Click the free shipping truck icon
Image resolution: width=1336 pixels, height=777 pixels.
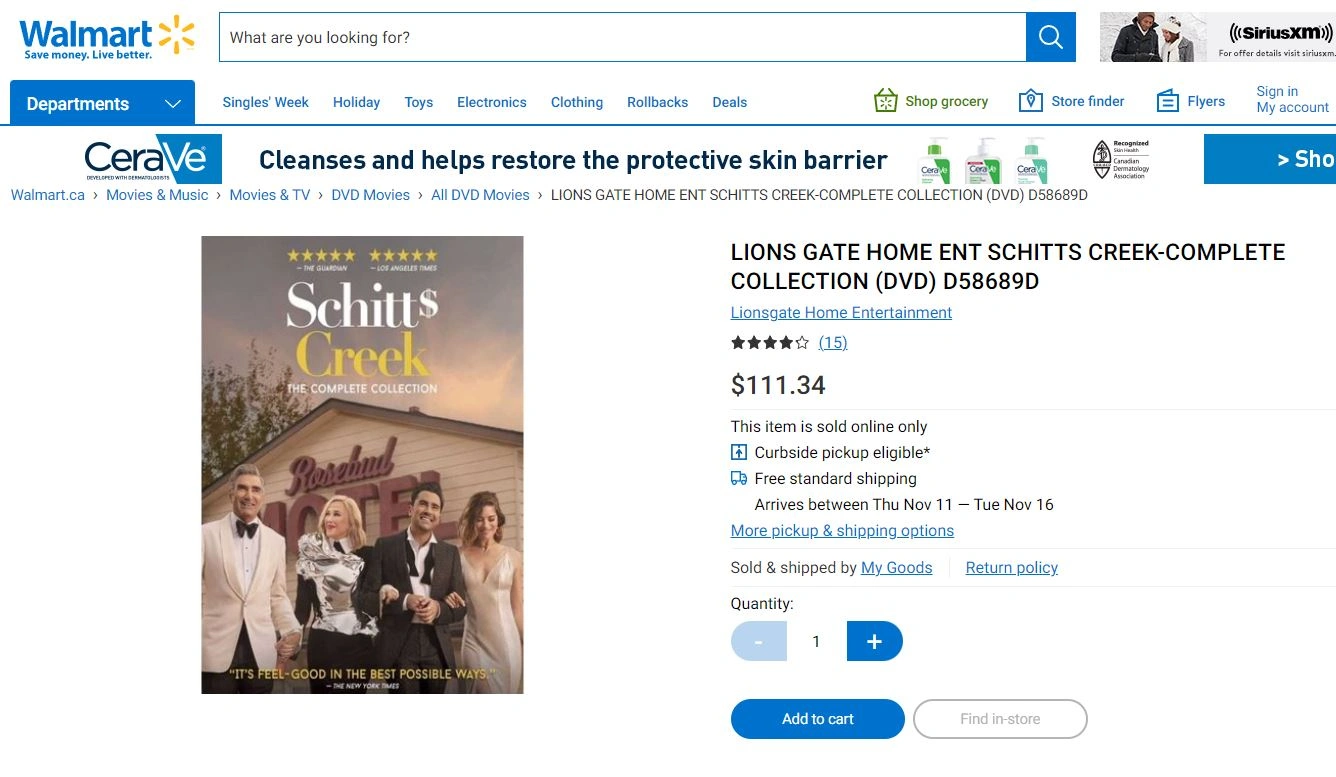739,478
